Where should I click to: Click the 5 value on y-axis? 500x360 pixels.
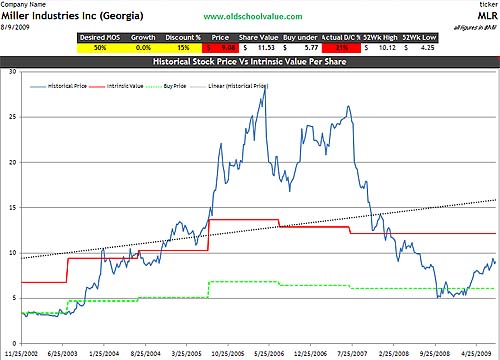(14, 298)
